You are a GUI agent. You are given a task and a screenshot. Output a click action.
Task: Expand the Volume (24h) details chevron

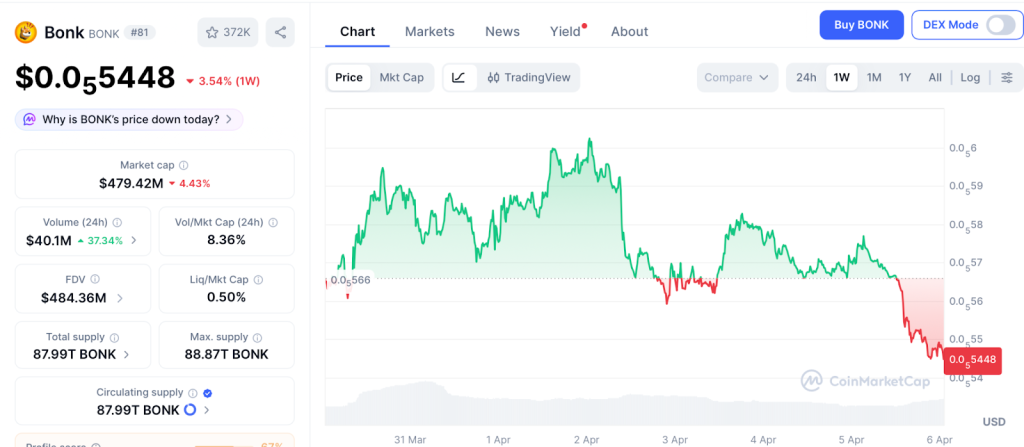(134, 241)
